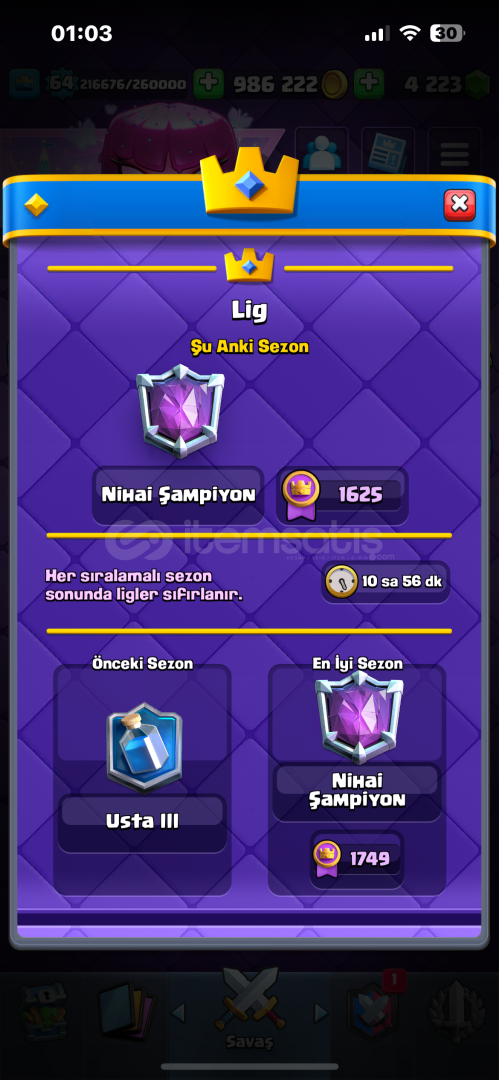Navigate right with arrow beside Savaş
This screenshot has height=1080, width=499.
coord(320,1012)
